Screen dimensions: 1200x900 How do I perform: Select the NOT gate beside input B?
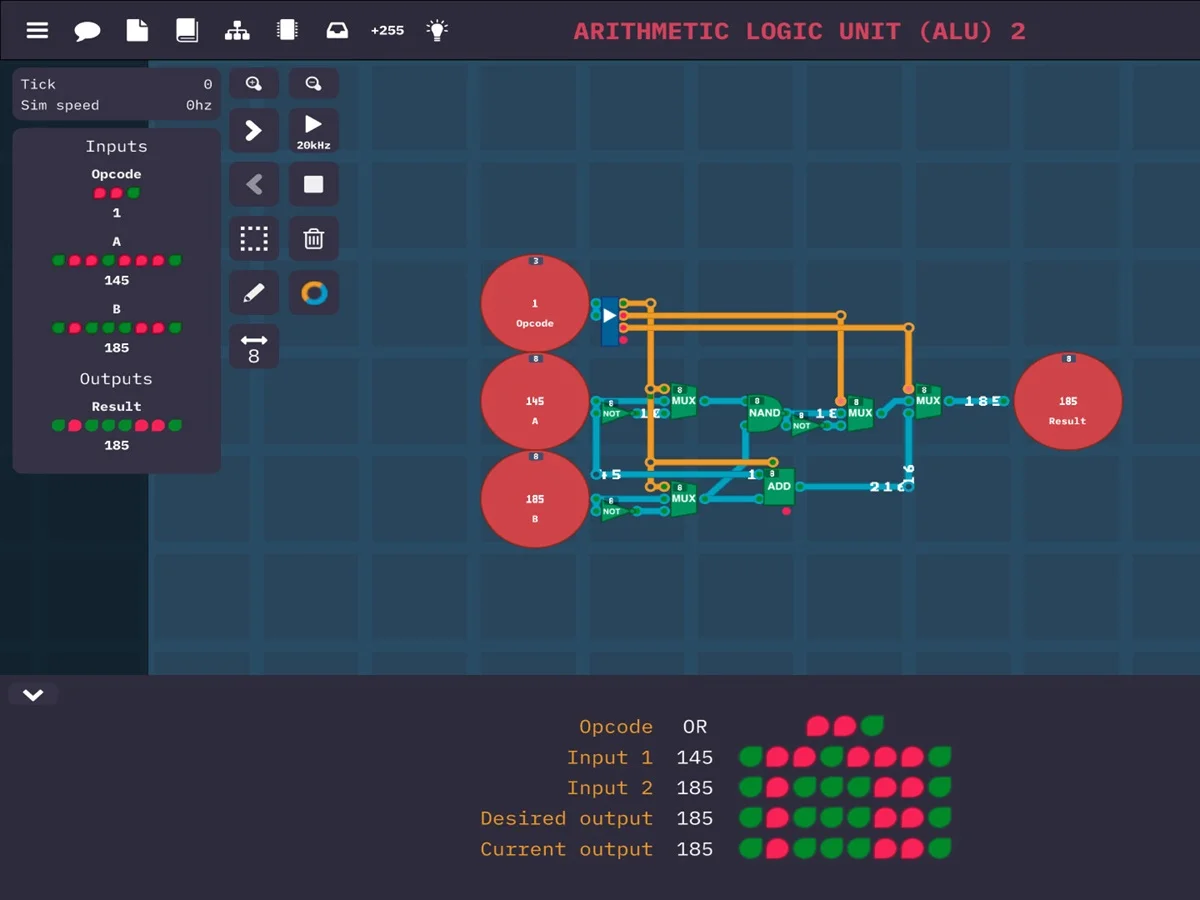click(612, 510)
